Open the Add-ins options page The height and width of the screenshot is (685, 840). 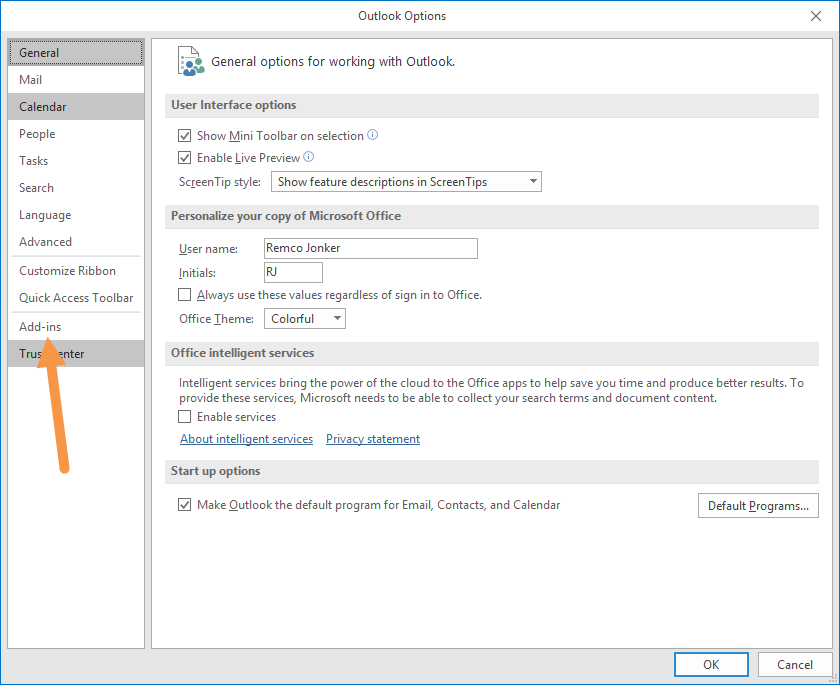pyautogui.click(x=76, y=327)
